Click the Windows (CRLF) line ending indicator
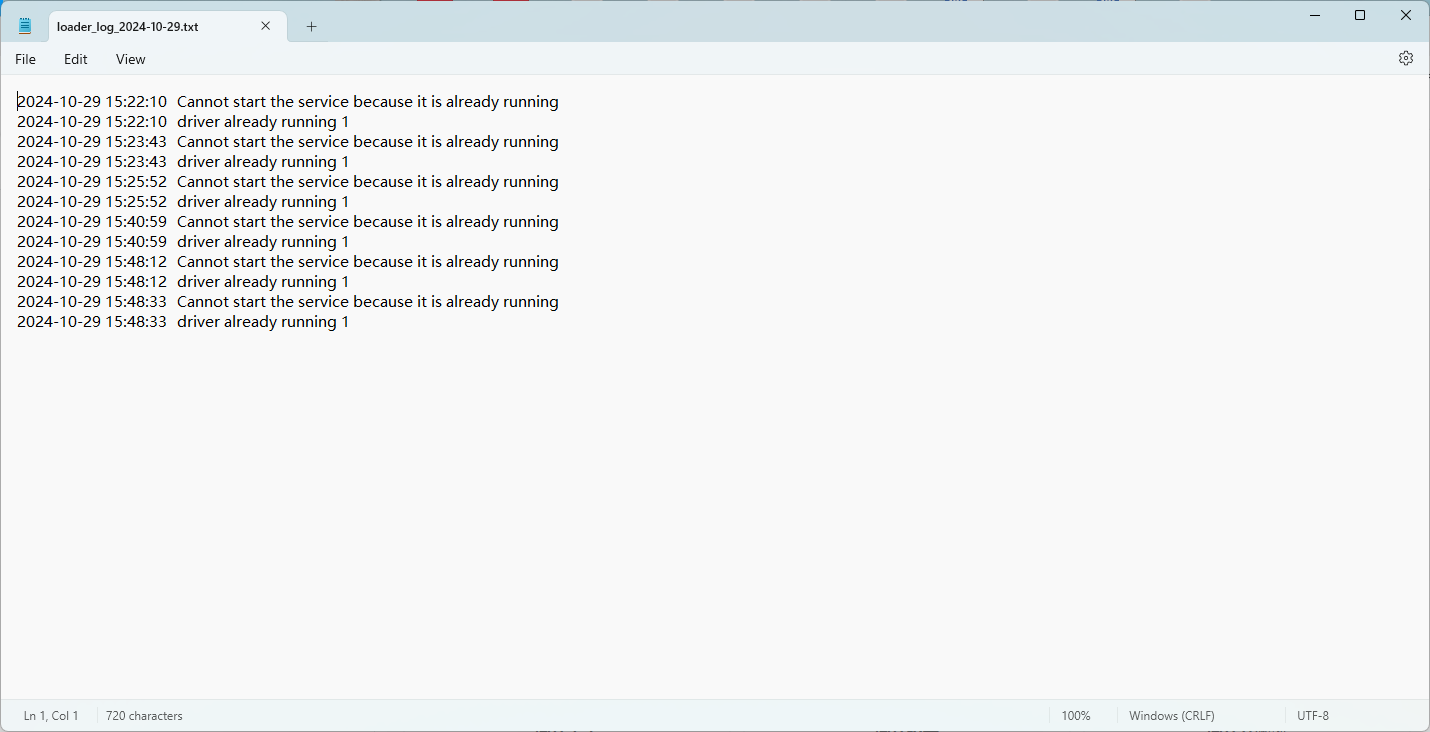1430x732 pixels. pyautogui.click(x=1172, y=716)
